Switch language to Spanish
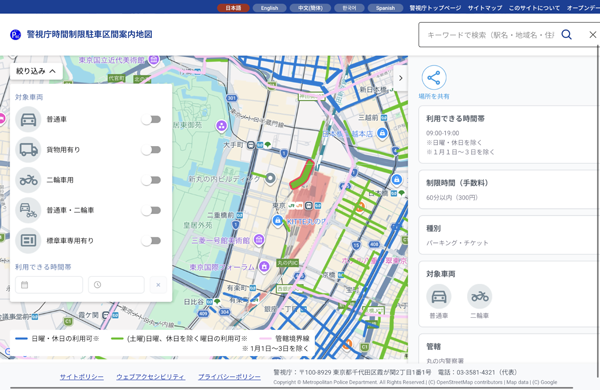600x390 pixels. coord(385,8)
